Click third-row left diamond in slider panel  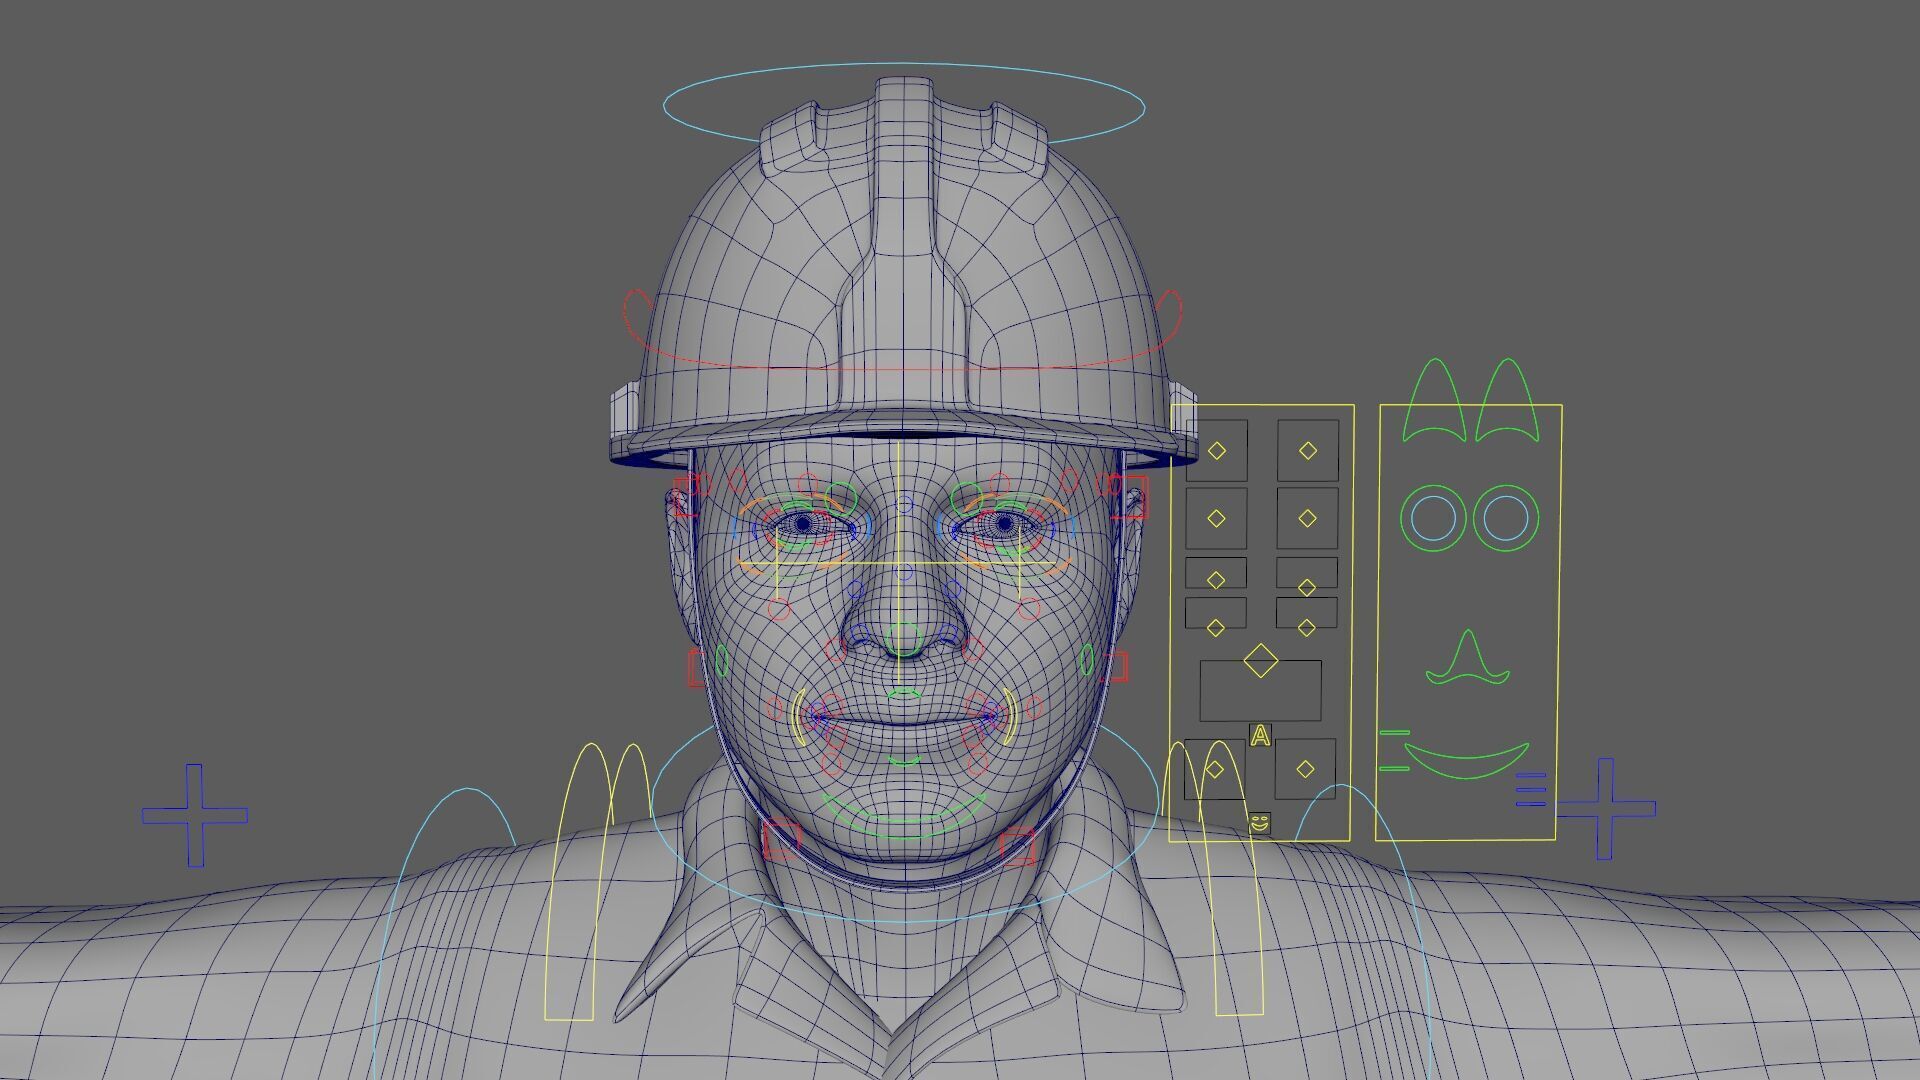pos(1216,580)
